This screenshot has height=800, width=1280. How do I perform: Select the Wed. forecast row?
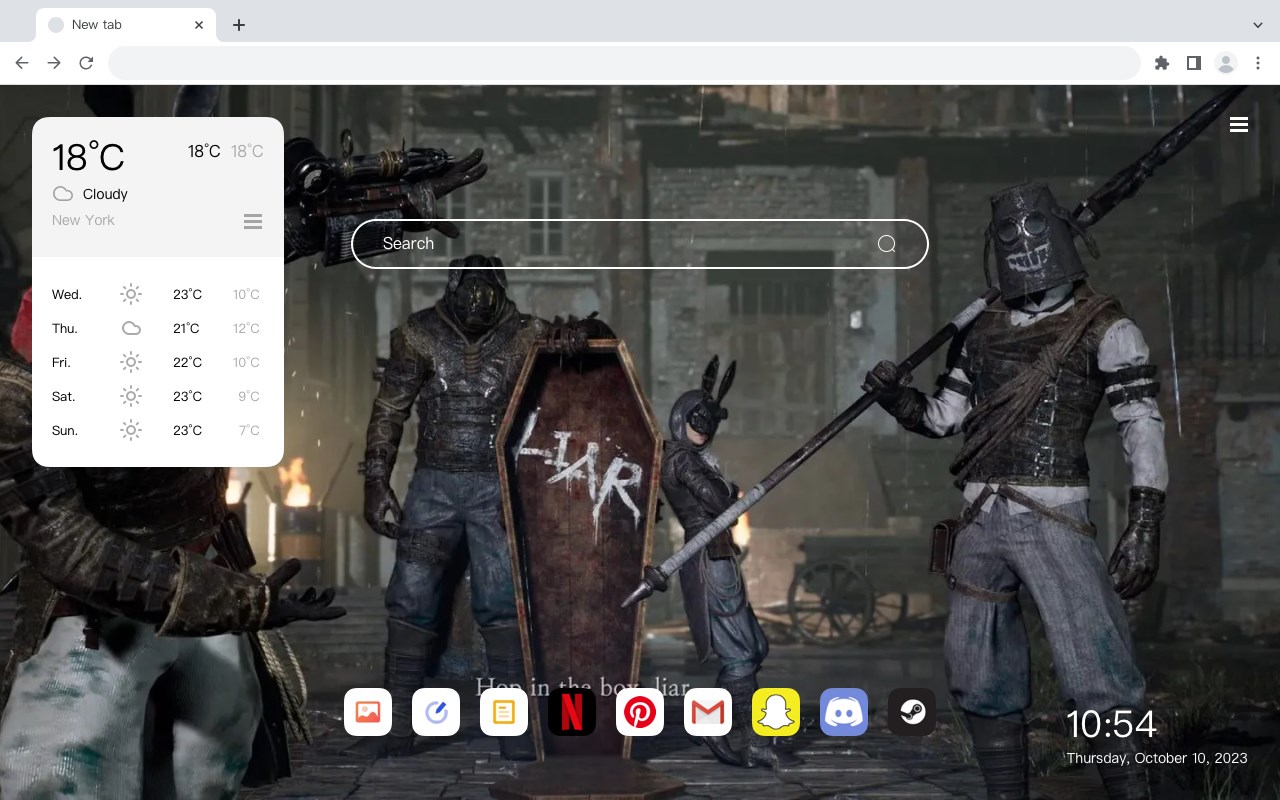pyautogui.click(x=158, y=294)
